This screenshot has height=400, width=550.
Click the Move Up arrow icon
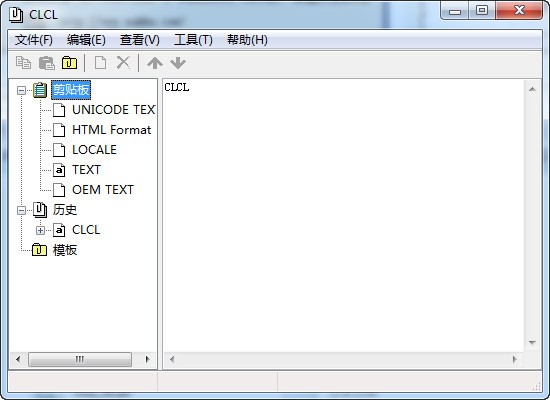(155, 63)
